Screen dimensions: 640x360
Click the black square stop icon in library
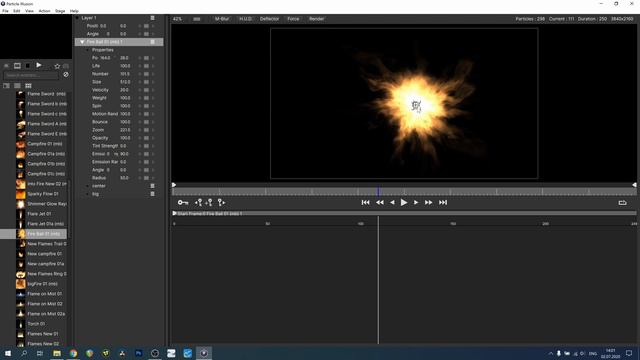pyautogui.click(x=28, y=66)
